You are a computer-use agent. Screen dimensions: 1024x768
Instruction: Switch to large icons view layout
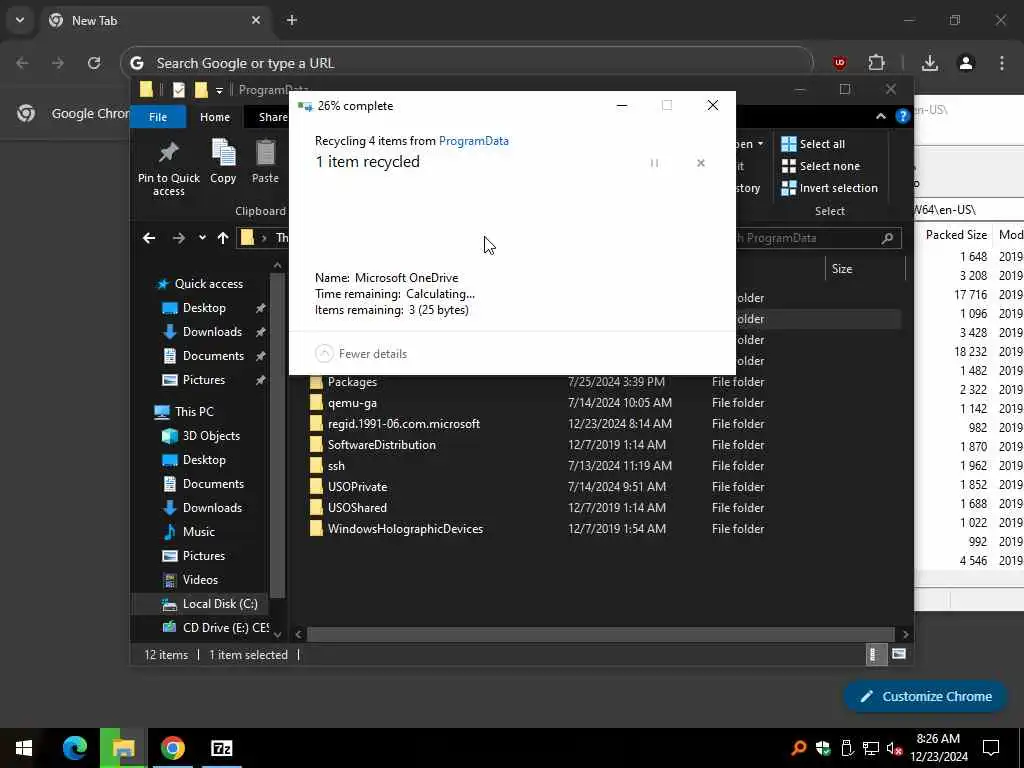coord(899,654)
